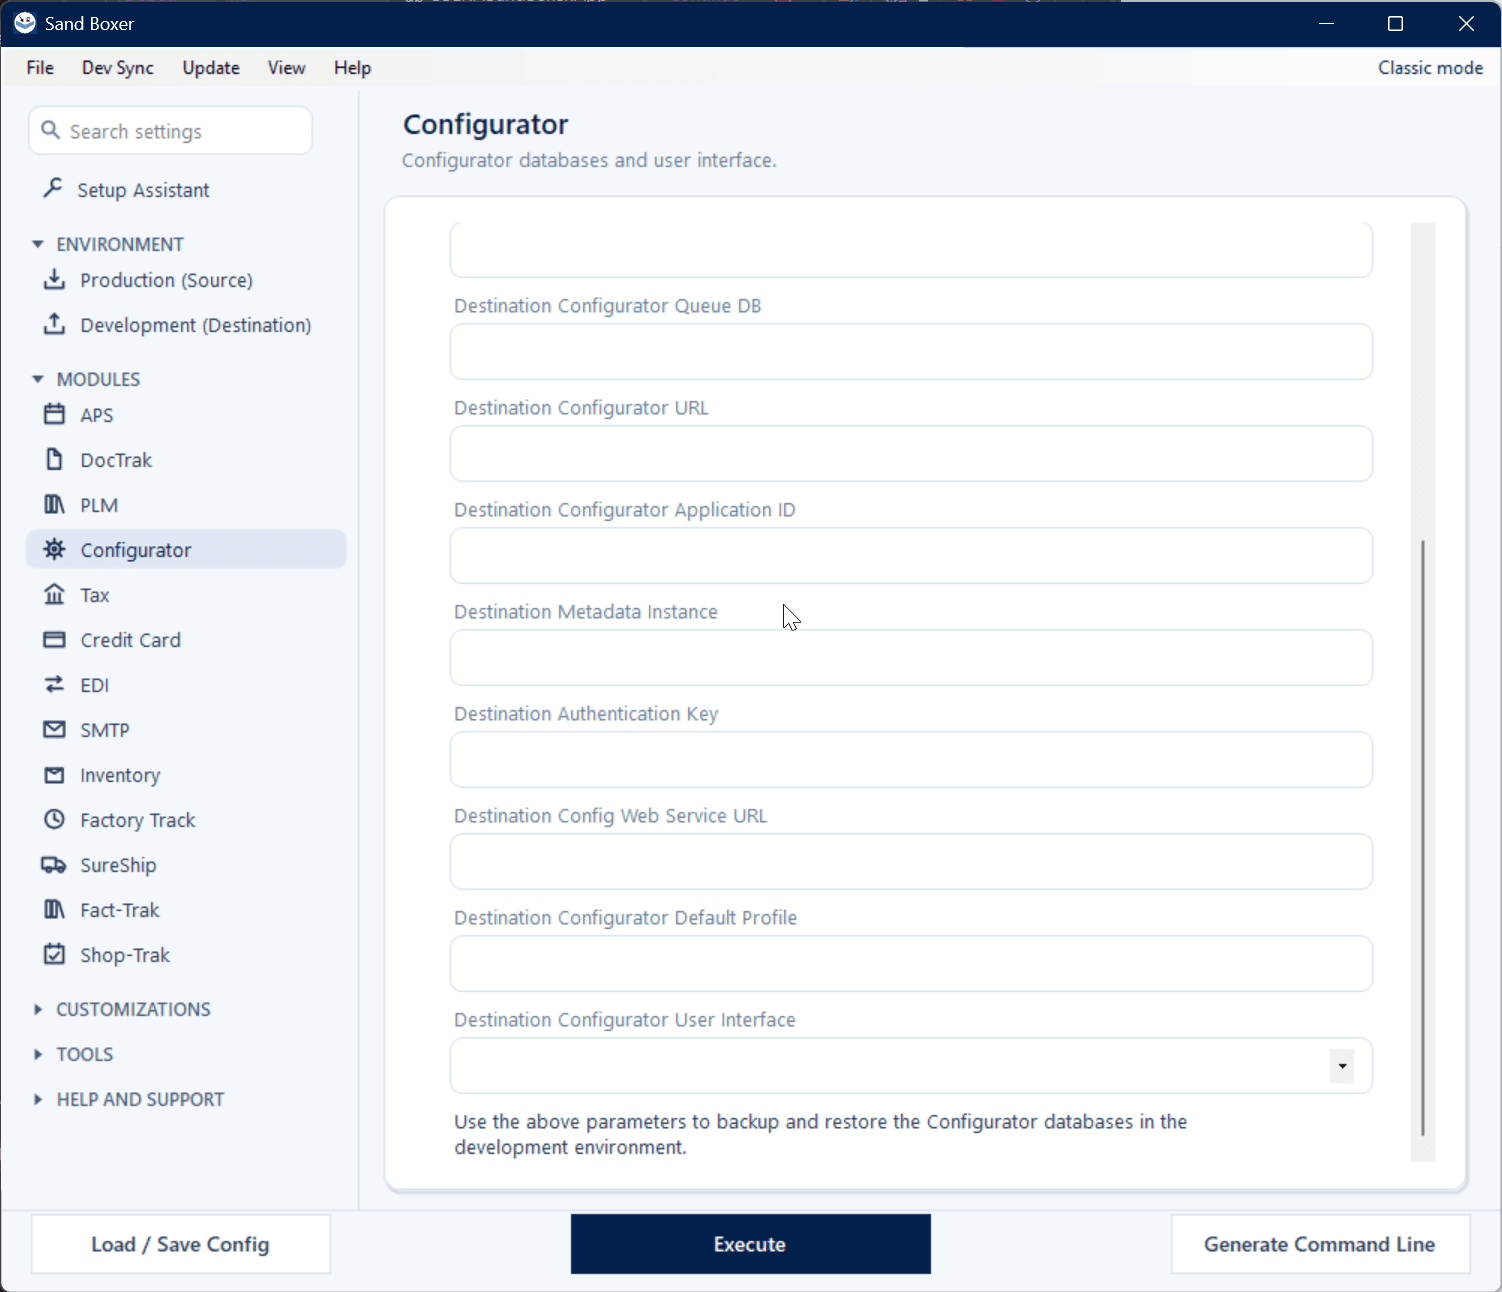
Task: Collapse the MODULES section
Action: point(38,379)
